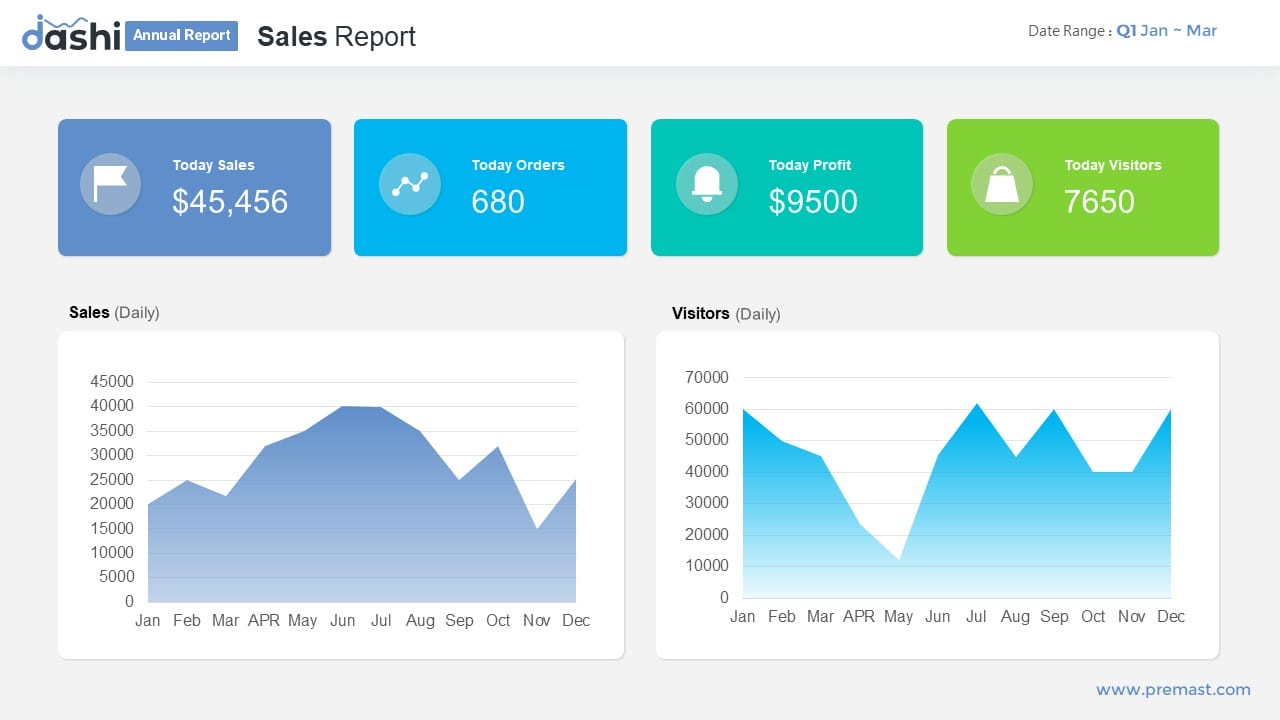Viewport: 1280px width, 720px height.
Task: Click the Today Visitors label
Action: 1113,165
